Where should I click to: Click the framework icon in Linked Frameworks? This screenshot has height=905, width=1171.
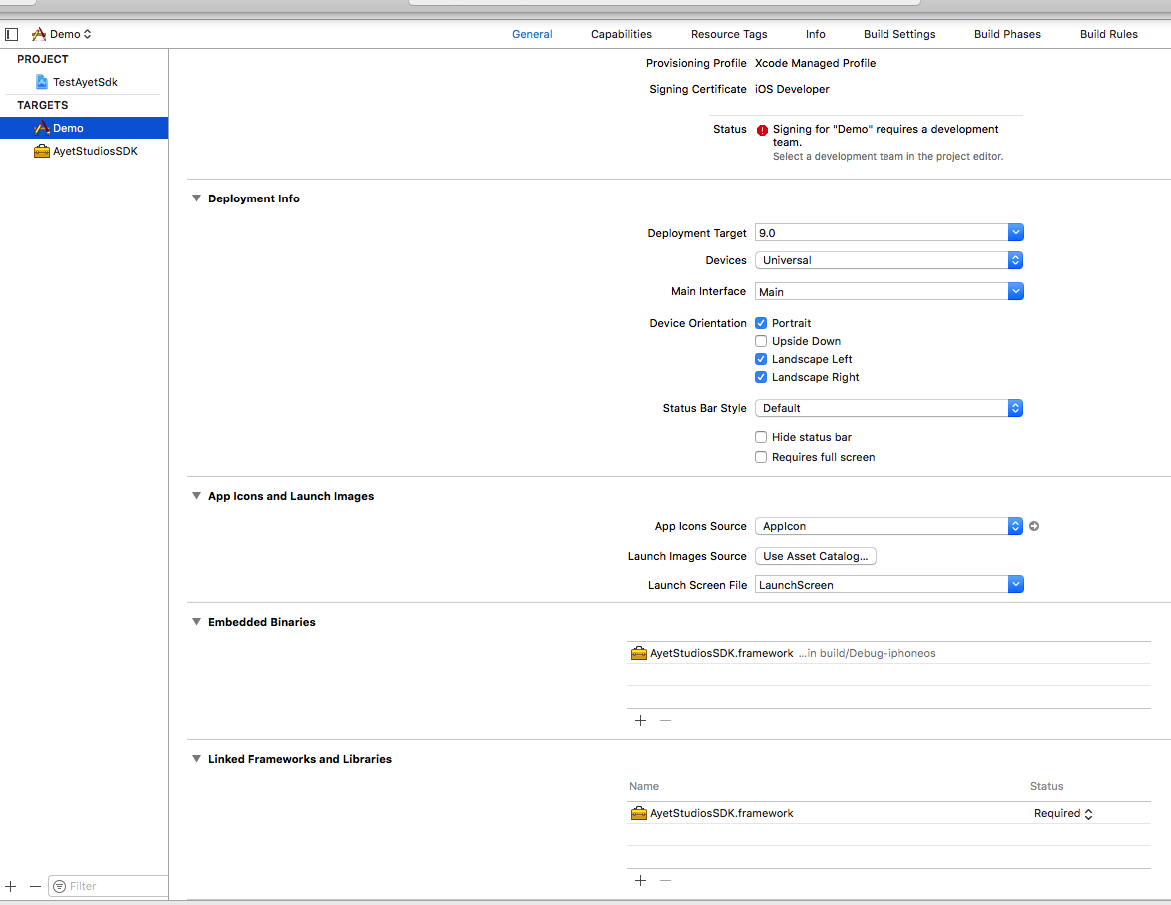tap(639, 813)
